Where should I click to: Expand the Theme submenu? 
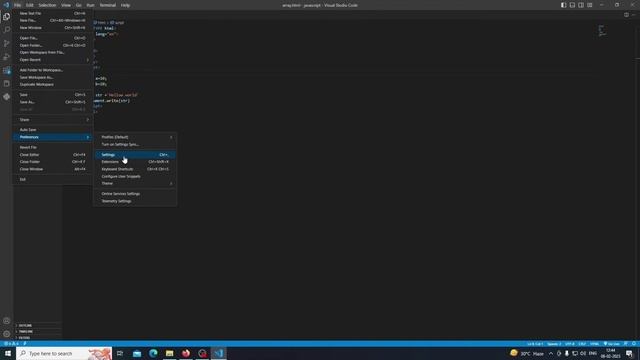tap(136, 183)
